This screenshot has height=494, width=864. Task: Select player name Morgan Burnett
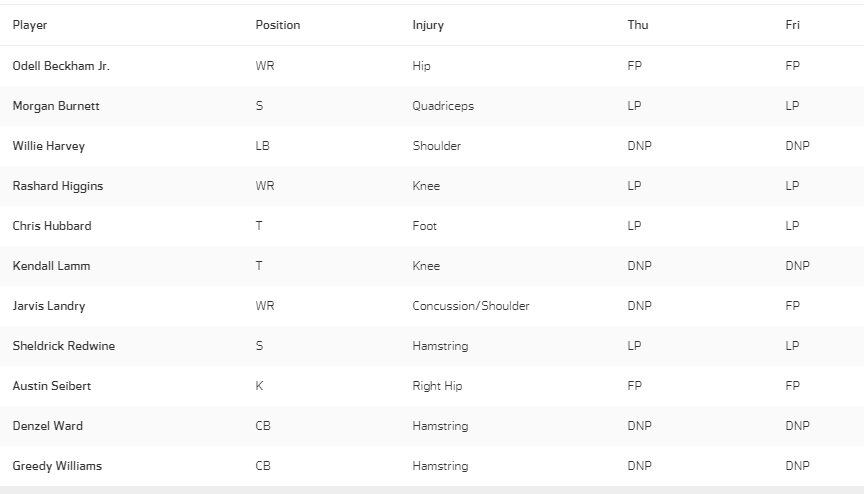click(56, 106)
